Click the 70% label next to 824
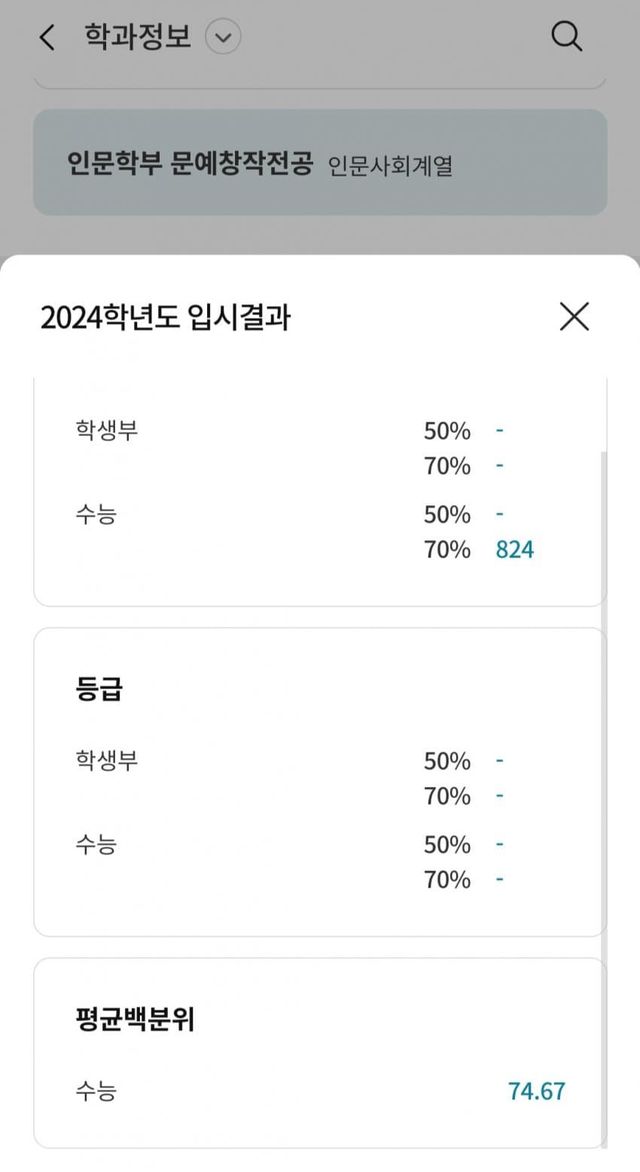This screenshot has height=1172, width=640. point(446,550)
